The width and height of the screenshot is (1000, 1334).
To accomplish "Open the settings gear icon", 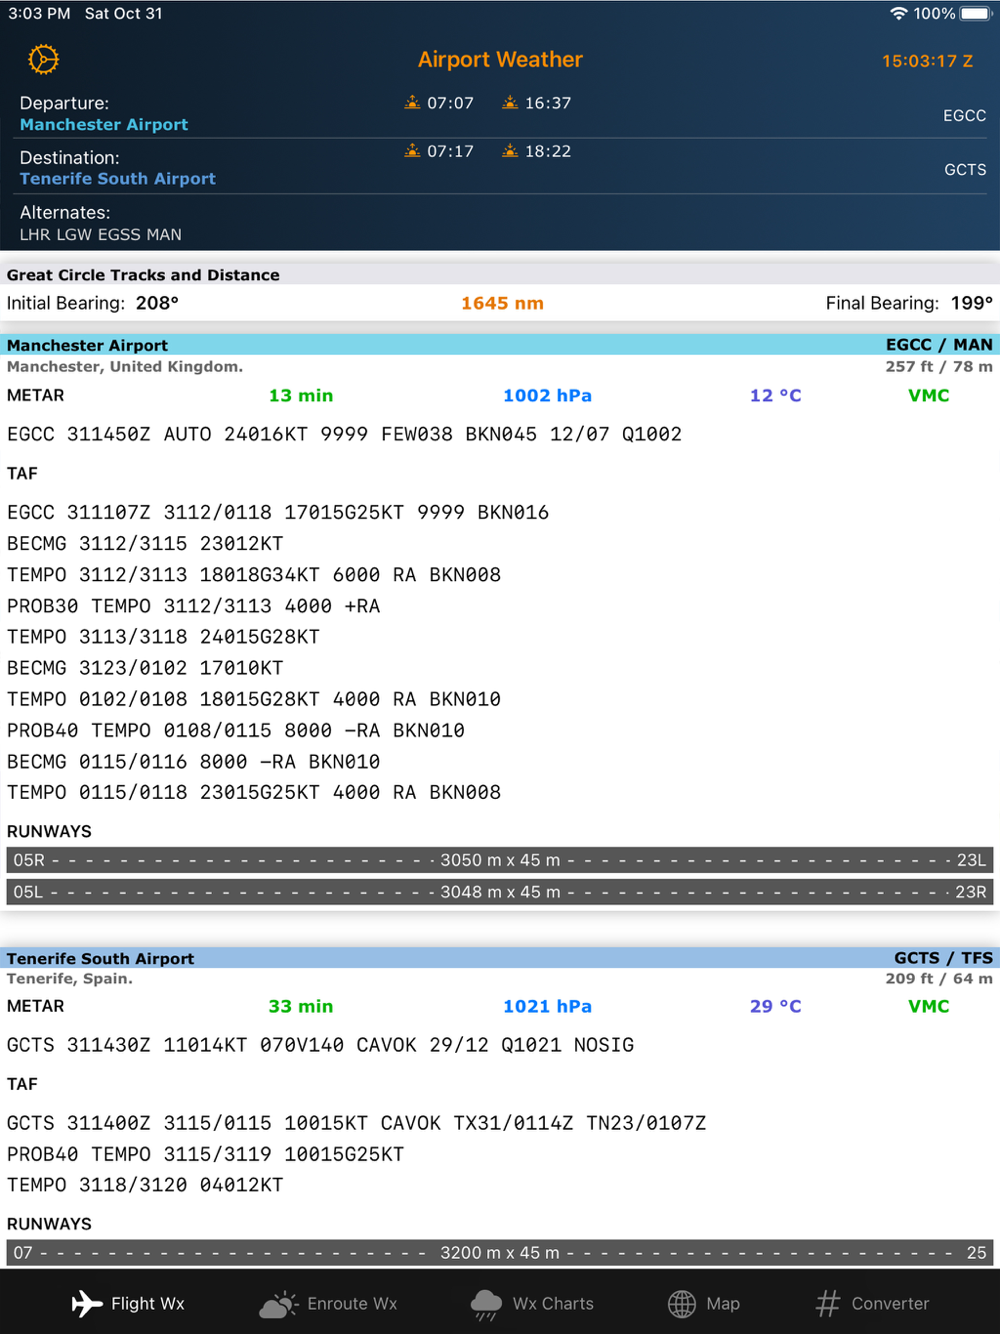I will point(43,60).
